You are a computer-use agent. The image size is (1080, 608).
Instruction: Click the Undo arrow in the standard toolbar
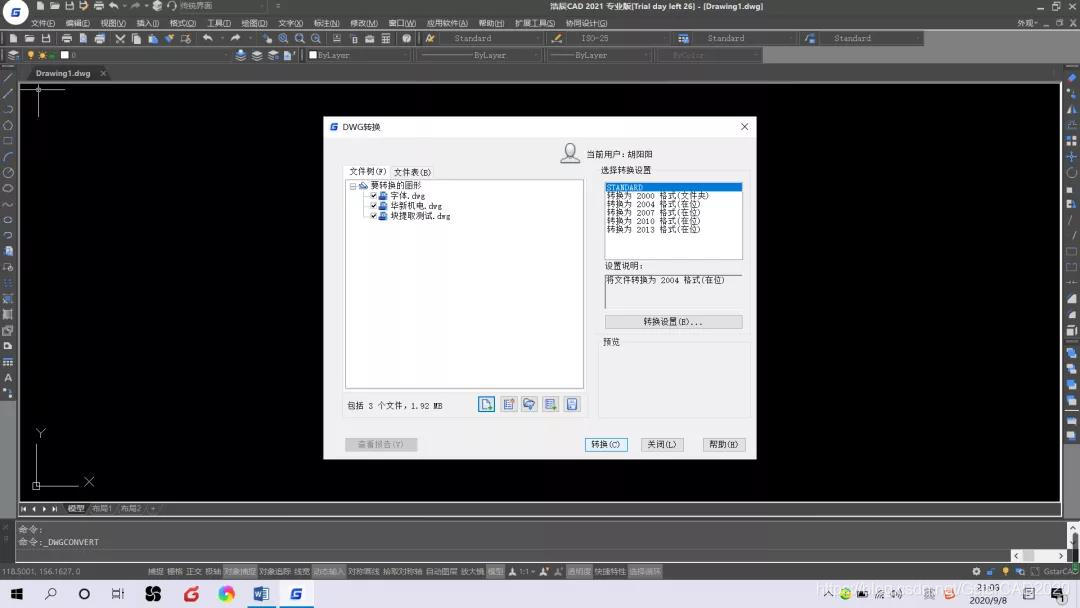(x=207, y=39)
